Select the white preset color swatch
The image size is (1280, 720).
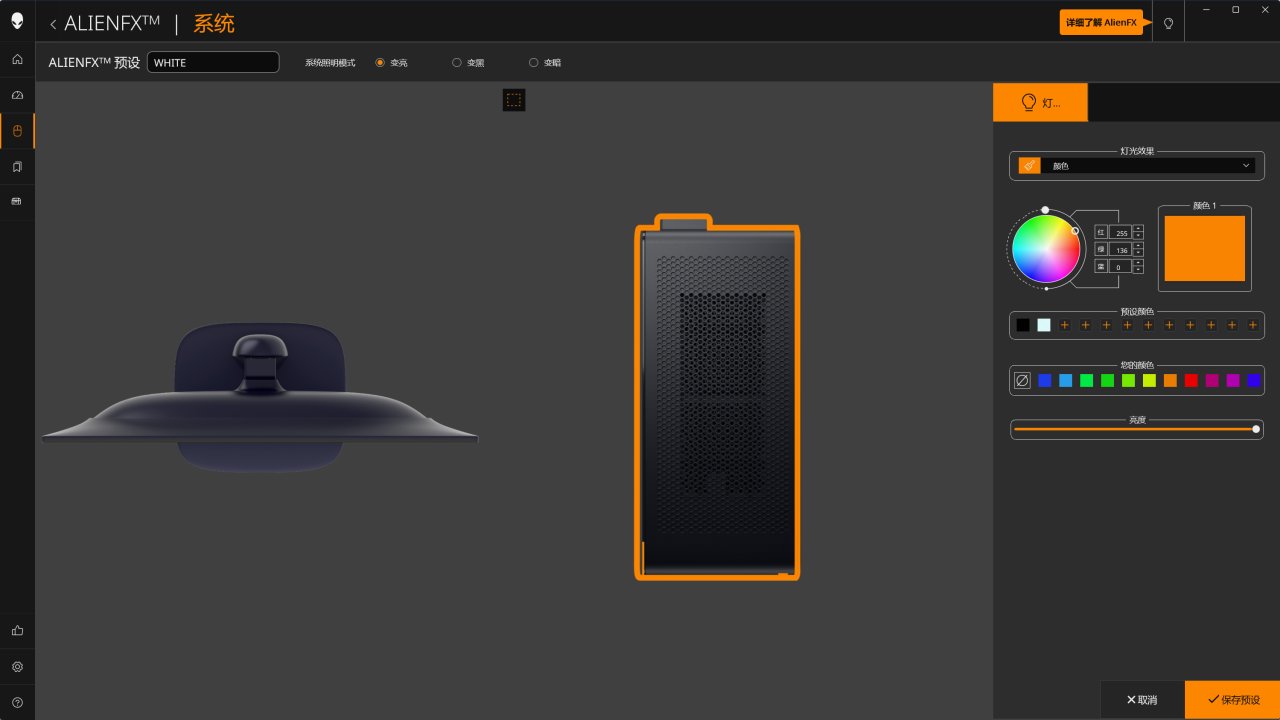pos(1044,325)
